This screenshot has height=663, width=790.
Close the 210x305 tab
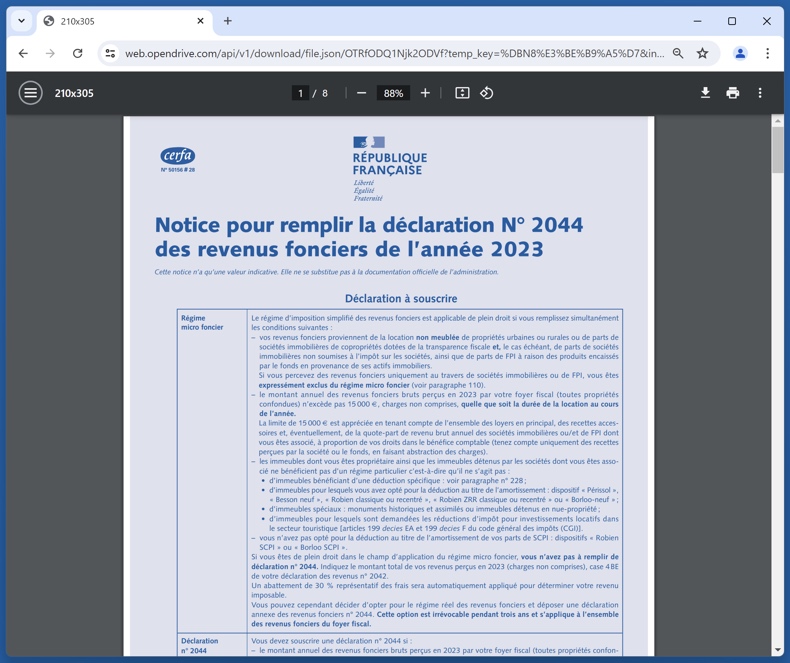click(x=201, y=21)
